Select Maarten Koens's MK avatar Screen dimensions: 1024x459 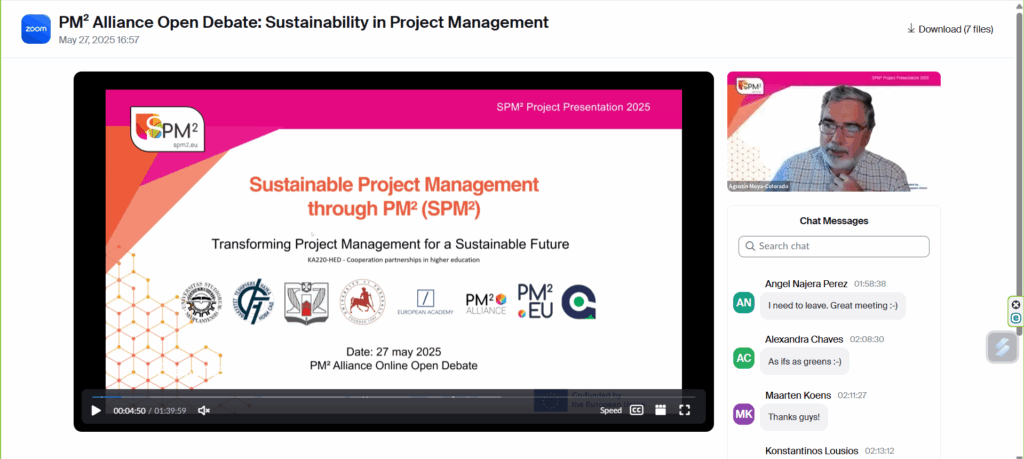743,414
